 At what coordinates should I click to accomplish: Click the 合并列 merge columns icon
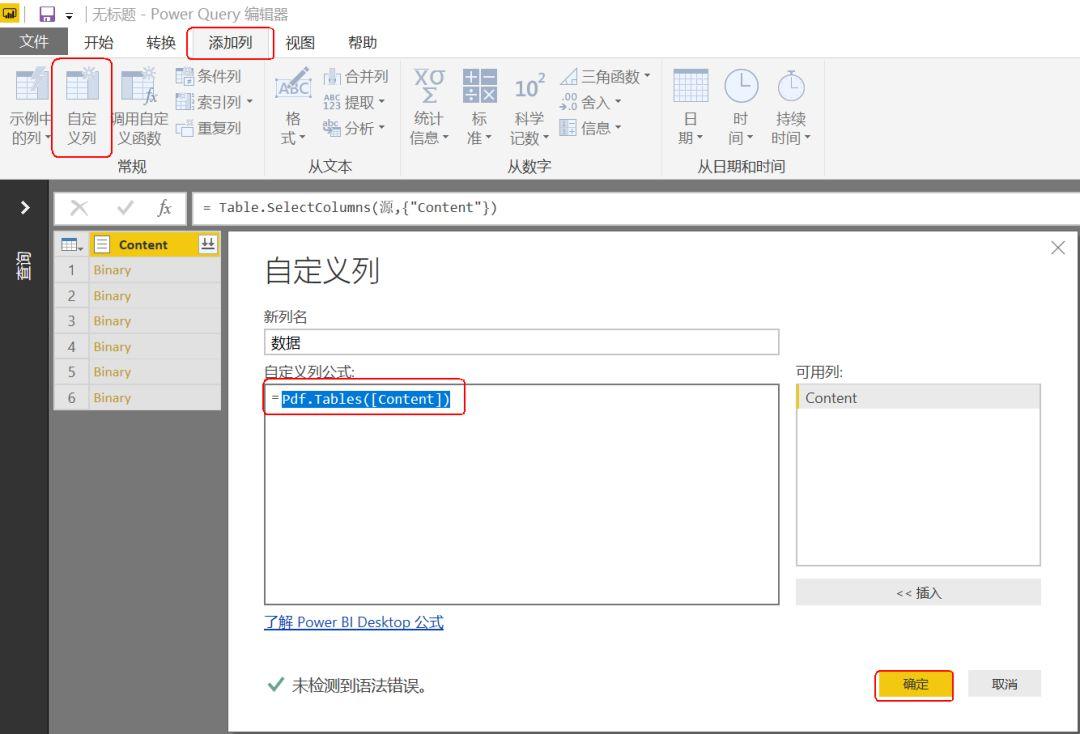pyautogui.click(x=332, y=76)
